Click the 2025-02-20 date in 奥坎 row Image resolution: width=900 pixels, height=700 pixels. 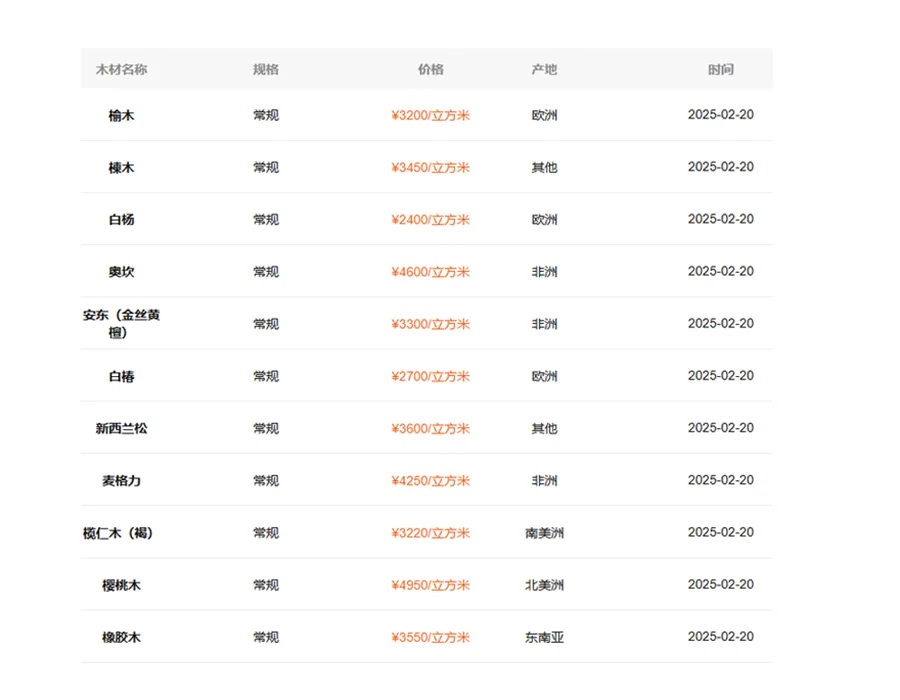(721, 271)
